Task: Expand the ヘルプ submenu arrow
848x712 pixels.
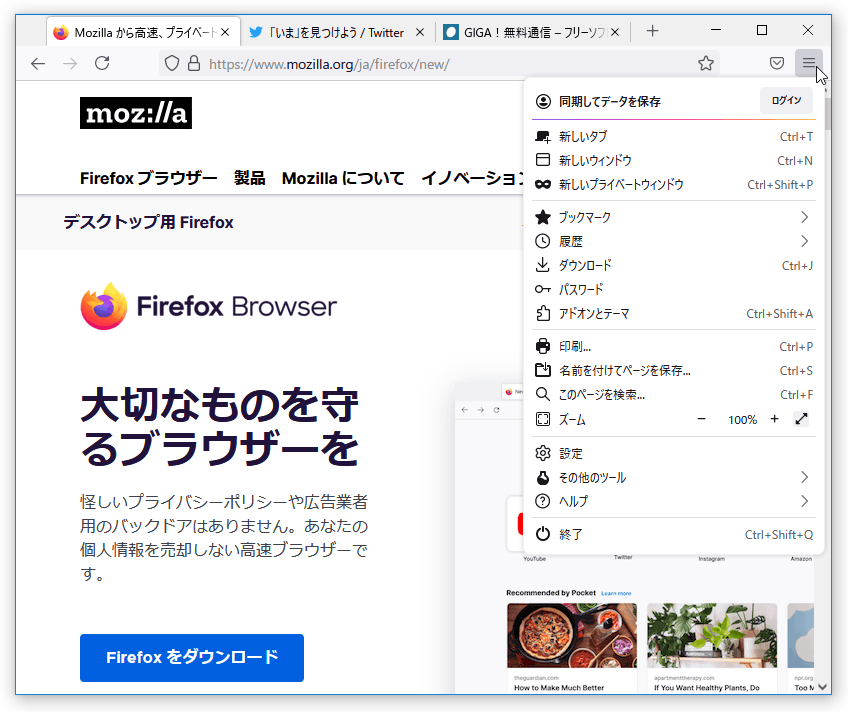Action: tap(804, 502)
